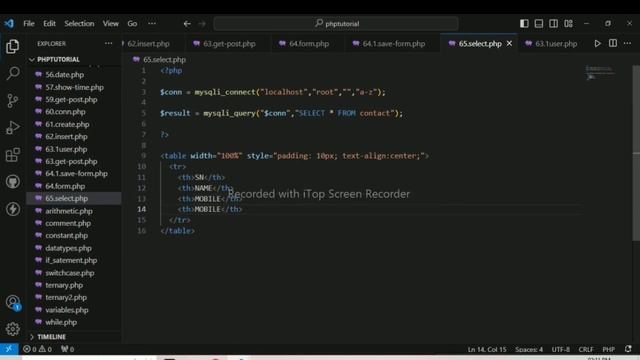Open the Extensions view
The width and height of the screenshot is (640, 360).
tap(13, 155)
